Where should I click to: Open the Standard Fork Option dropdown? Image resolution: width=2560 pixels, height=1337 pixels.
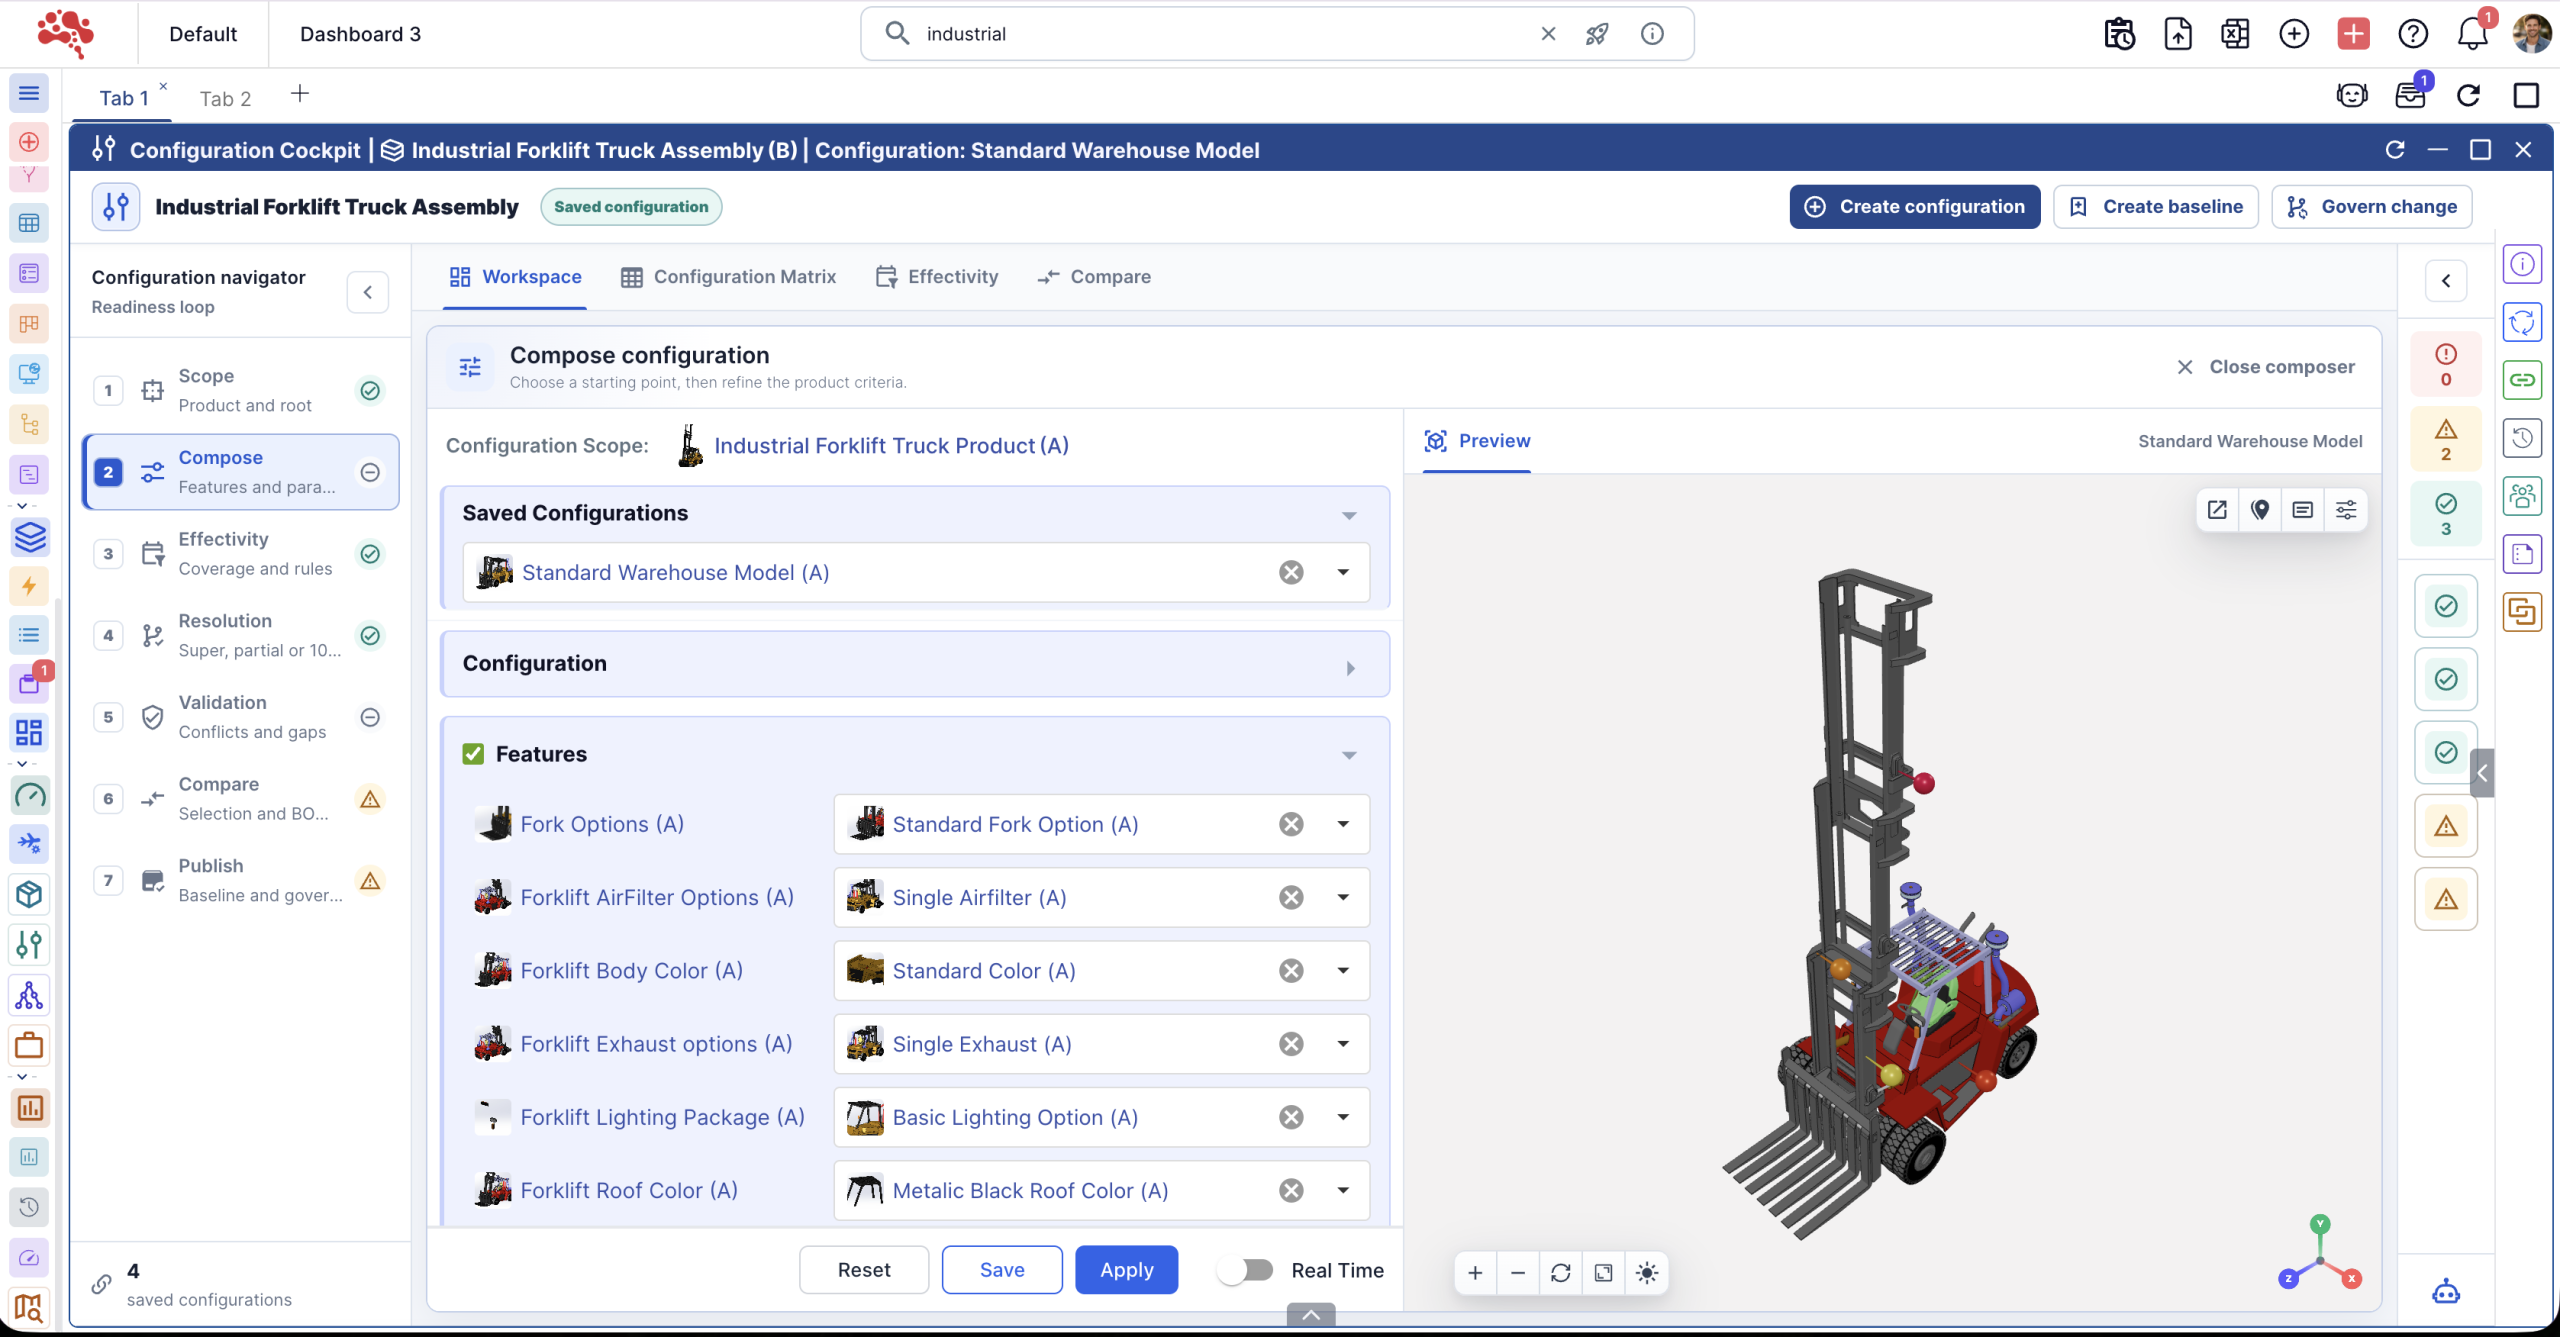(1343, 824)
